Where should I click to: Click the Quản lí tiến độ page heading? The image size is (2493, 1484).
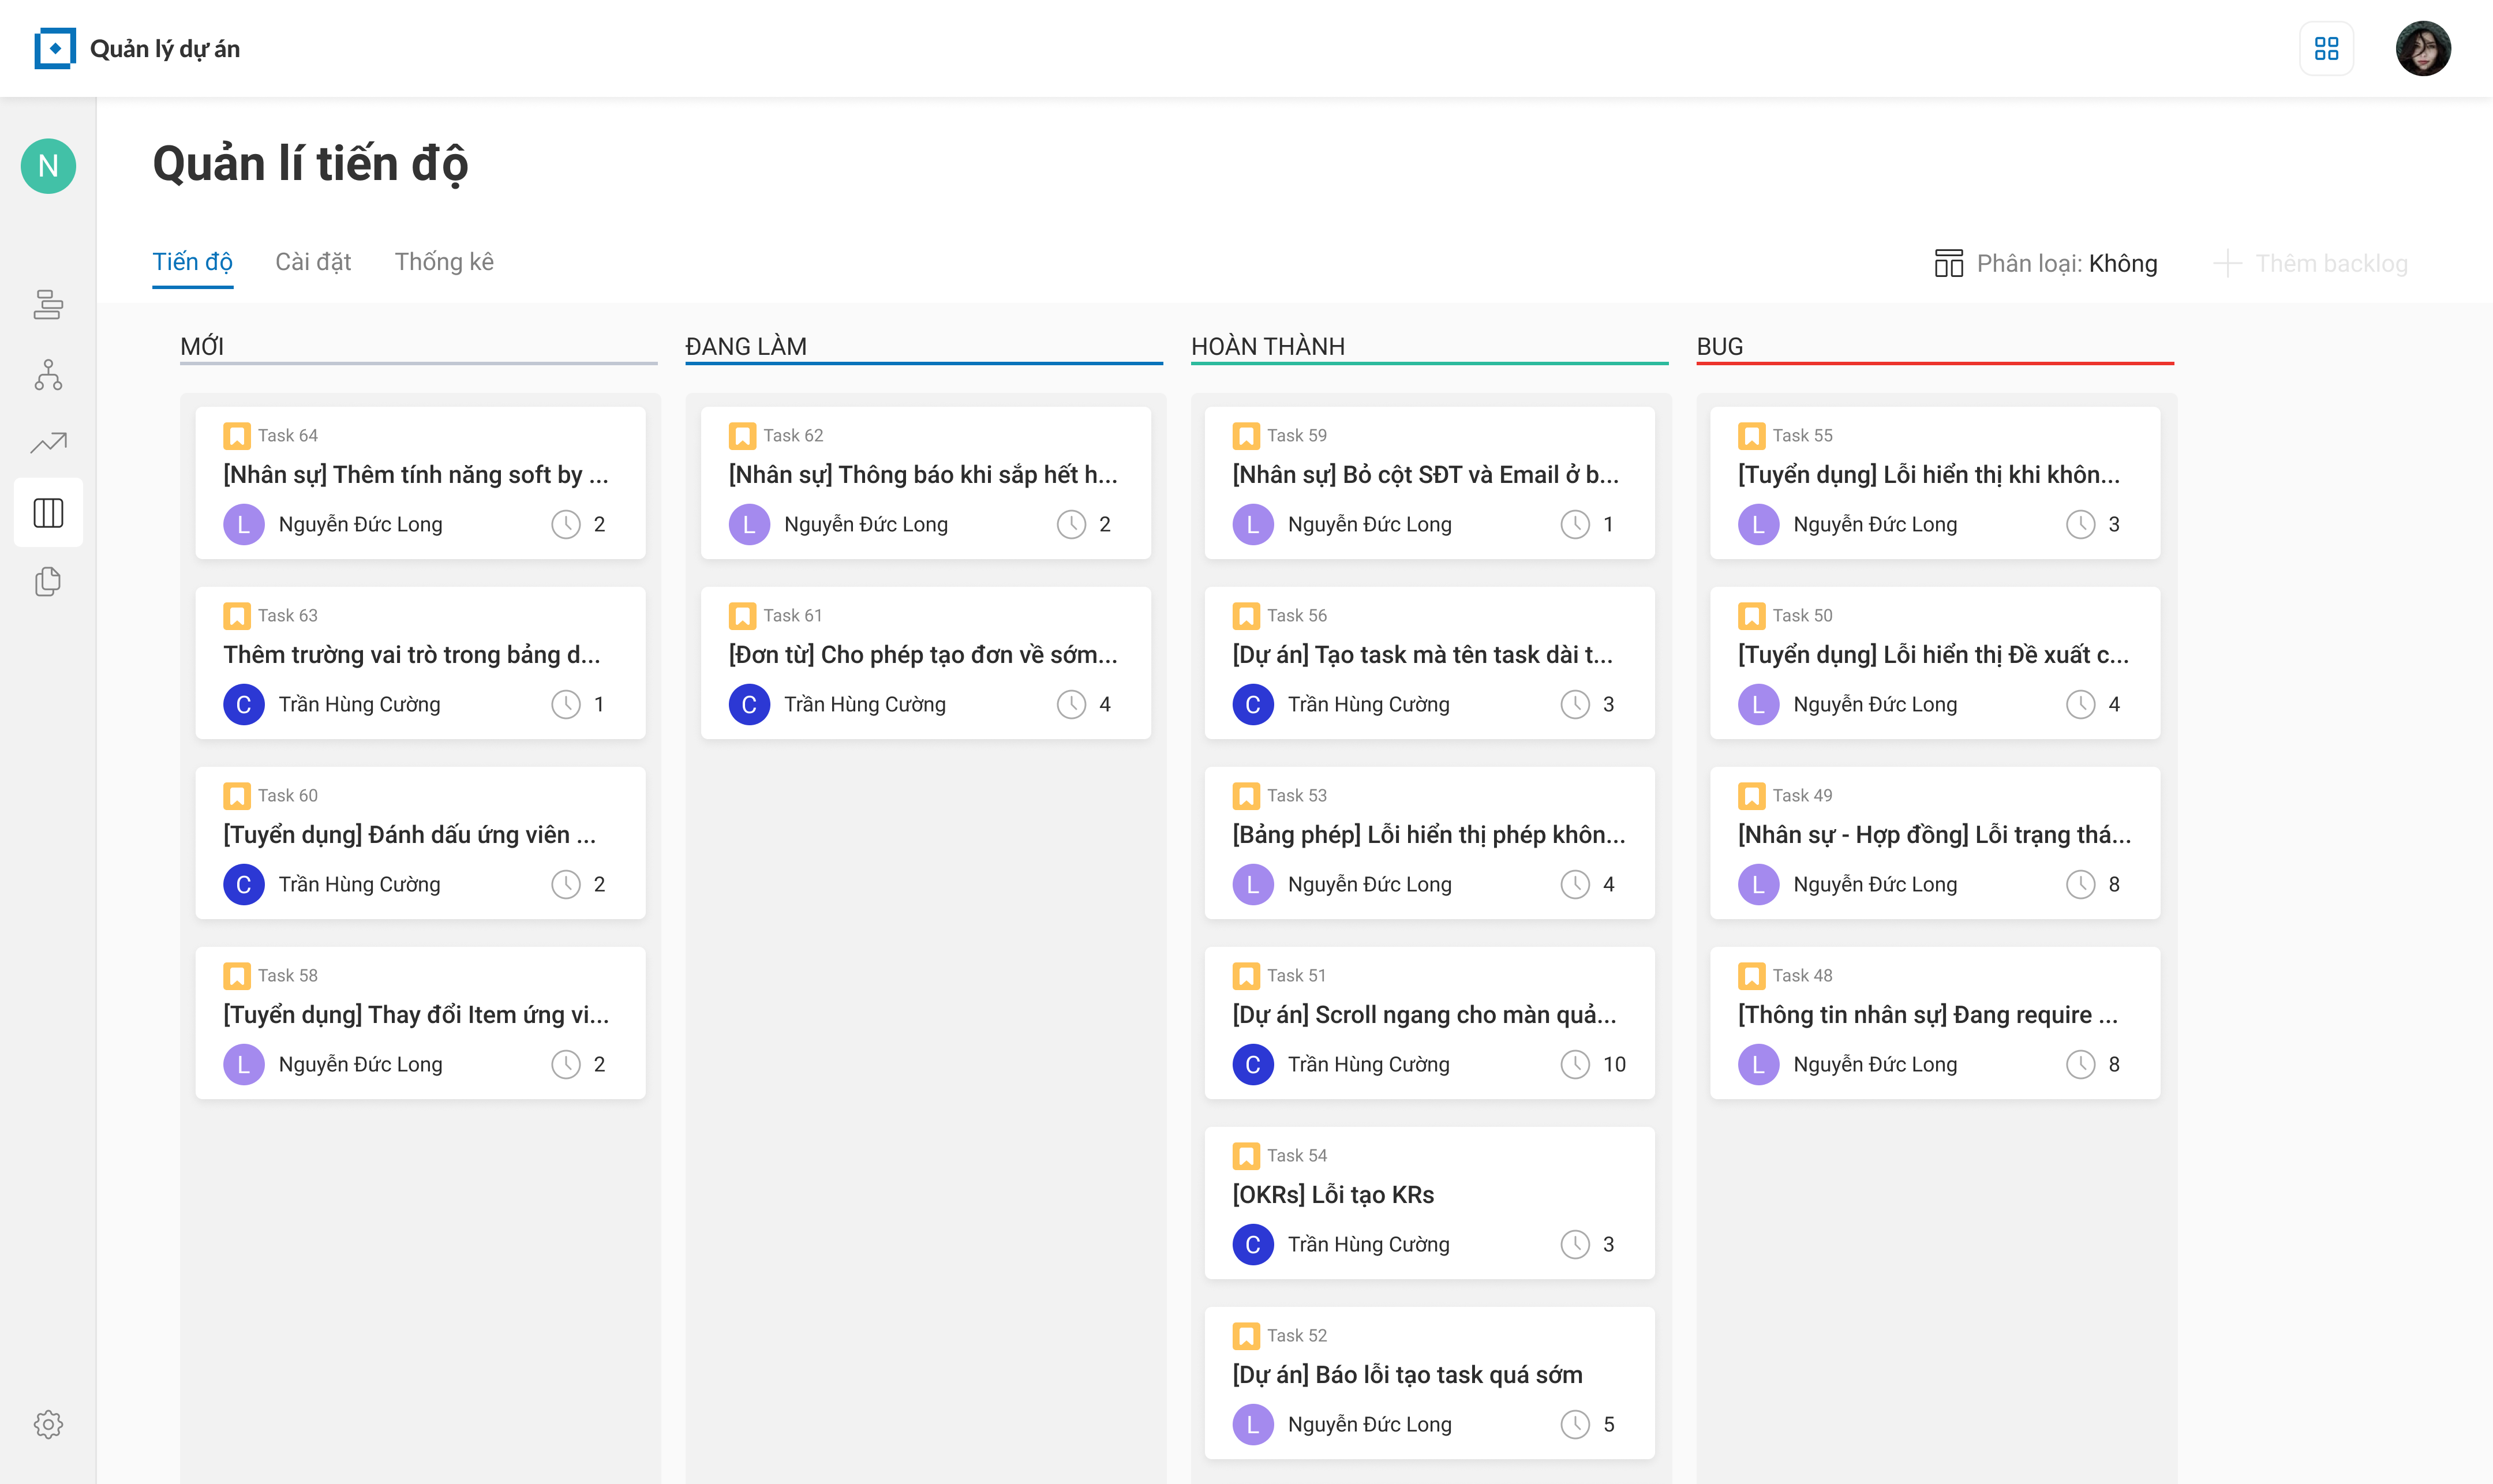(x=310, y=163)
